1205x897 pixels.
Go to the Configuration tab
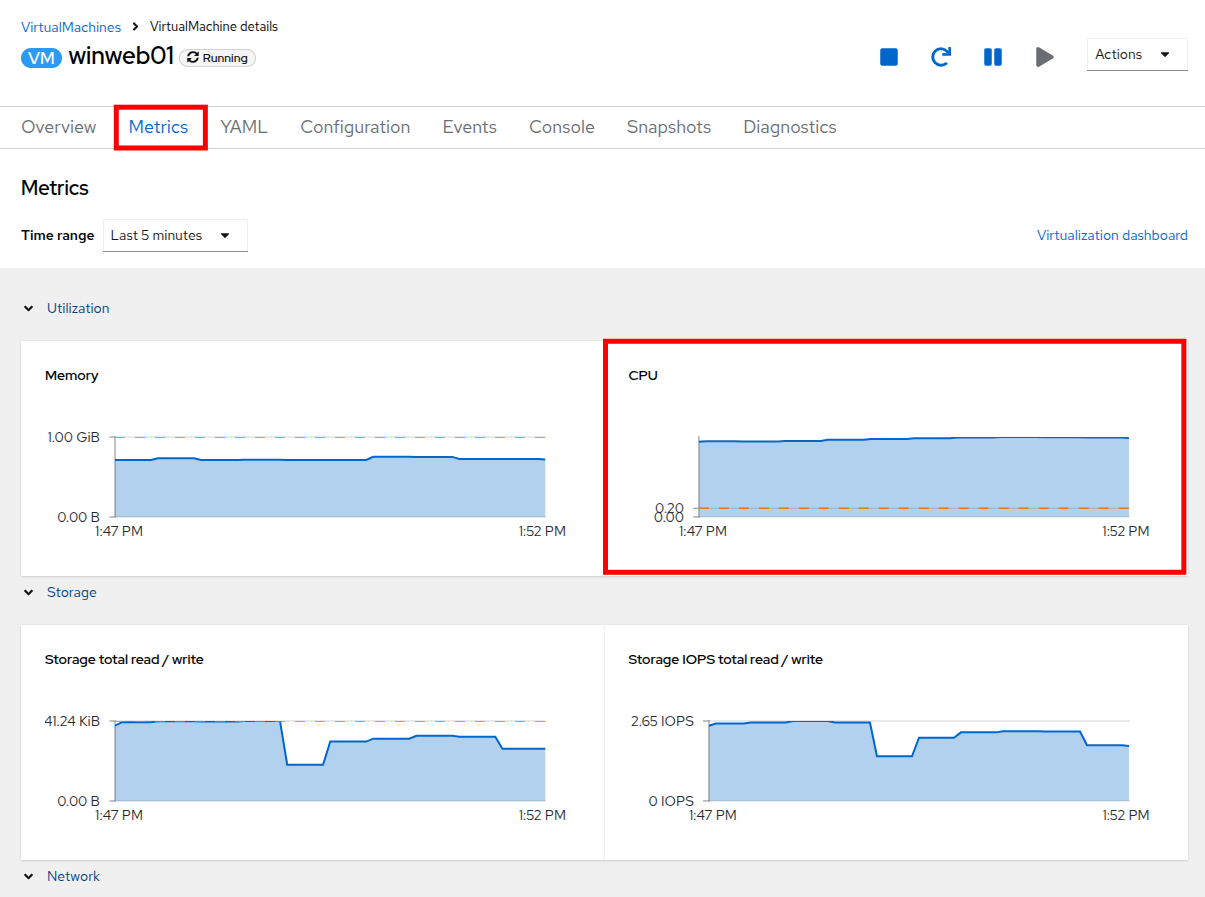(355, 127)
